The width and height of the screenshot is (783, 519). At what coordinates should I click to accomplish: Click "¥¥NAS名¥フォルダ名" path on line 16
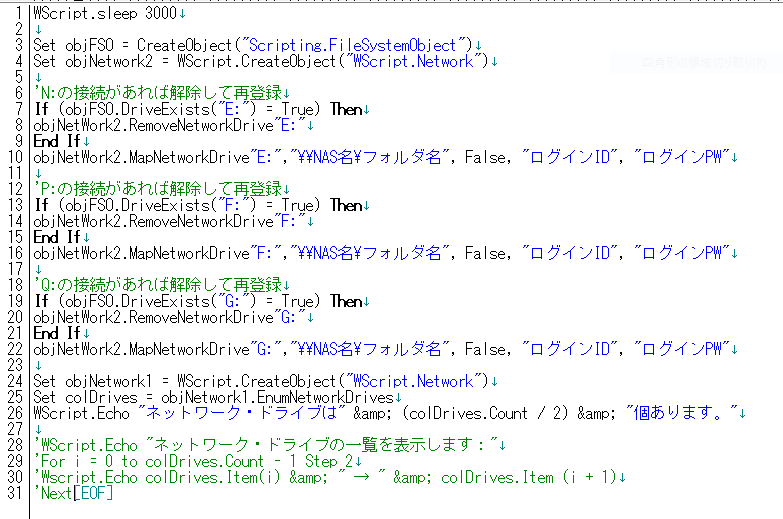pyautogui.click(x=370, y=253)
